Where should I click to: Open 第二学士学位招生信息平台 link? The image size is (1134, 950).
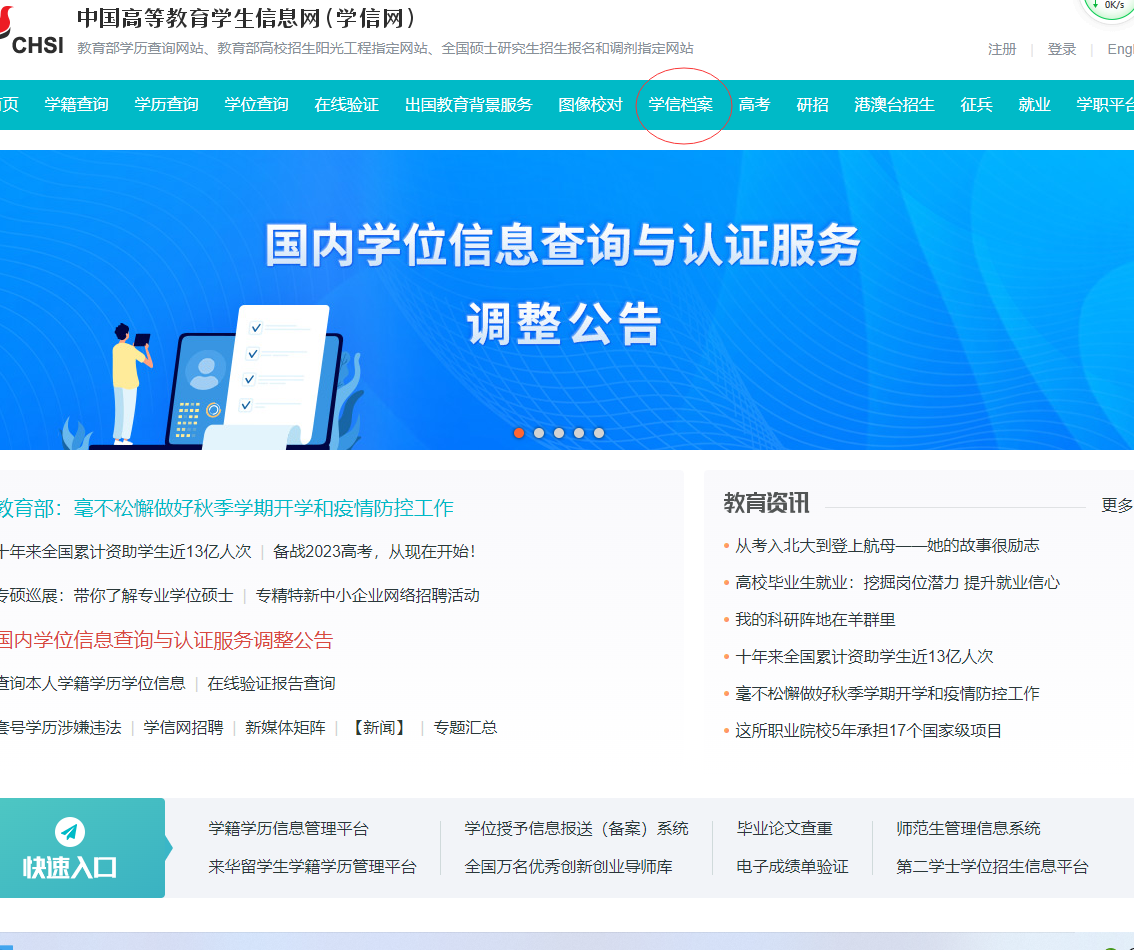coord(992,867)
